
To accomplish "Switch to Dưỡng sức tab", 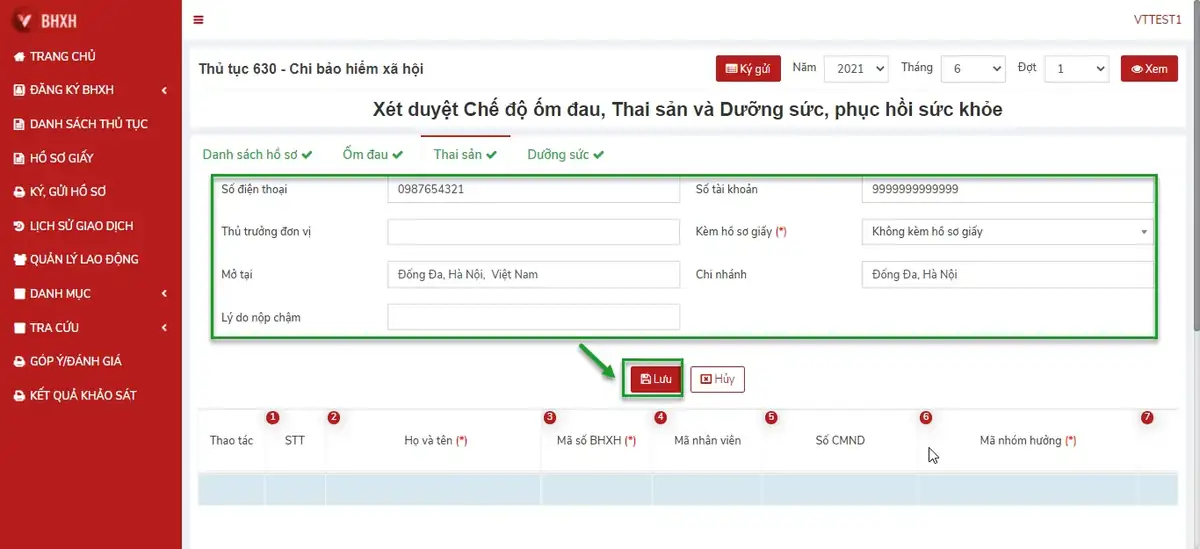I will [x=566, y=155].
